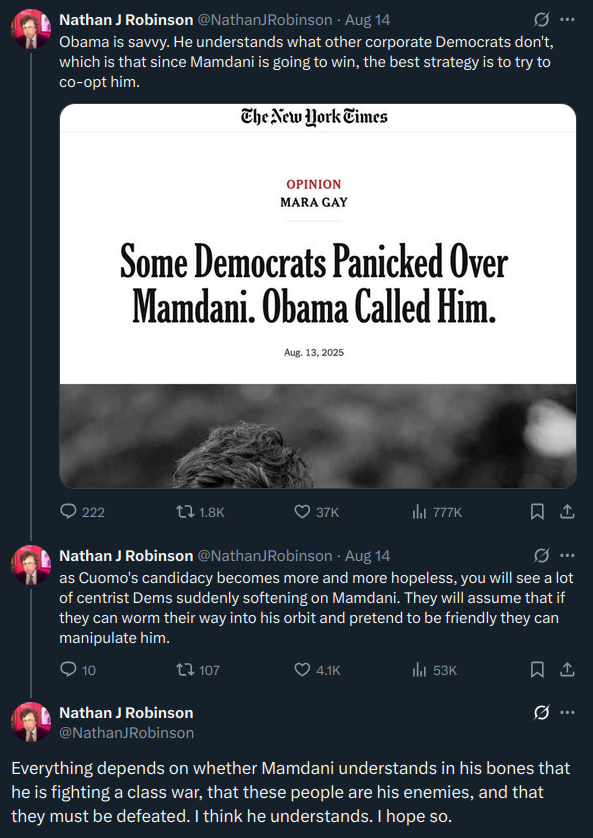Like the tweet with 37K likes
The height and width of the screenshot is (838, 593).
317,512
